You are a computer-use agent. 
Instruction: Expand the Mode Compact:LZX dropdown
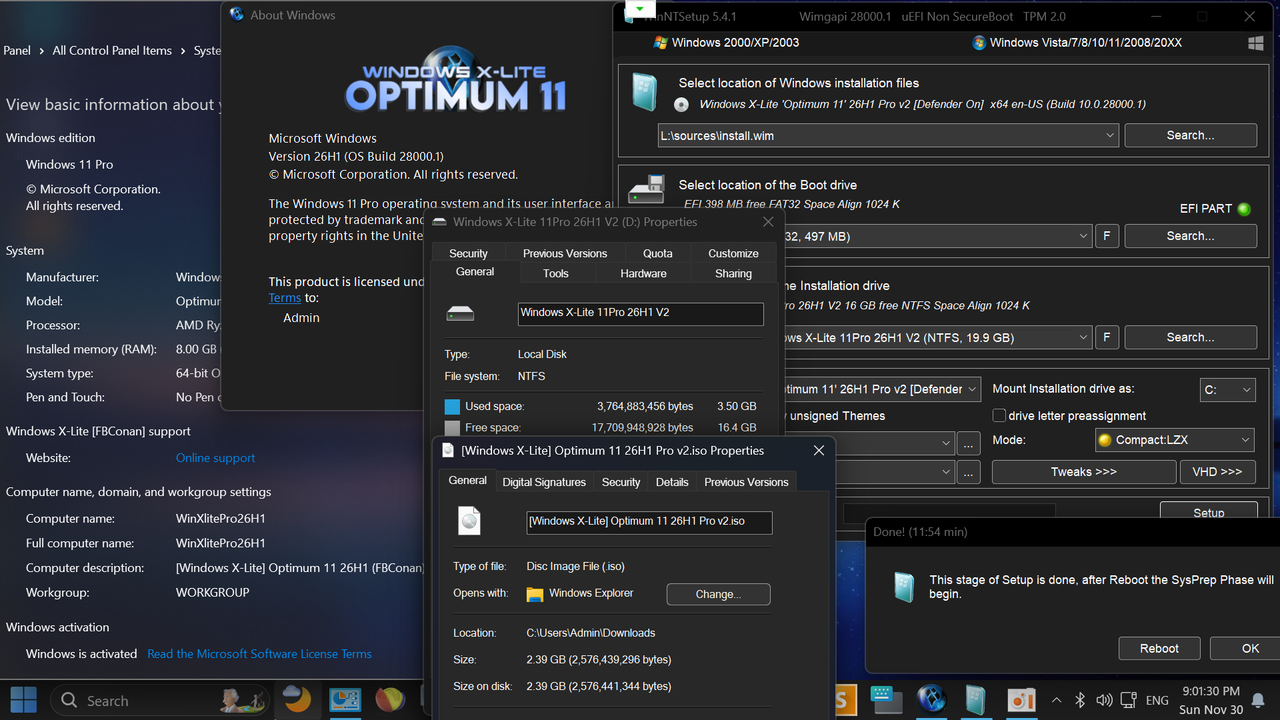(1174, 439)
